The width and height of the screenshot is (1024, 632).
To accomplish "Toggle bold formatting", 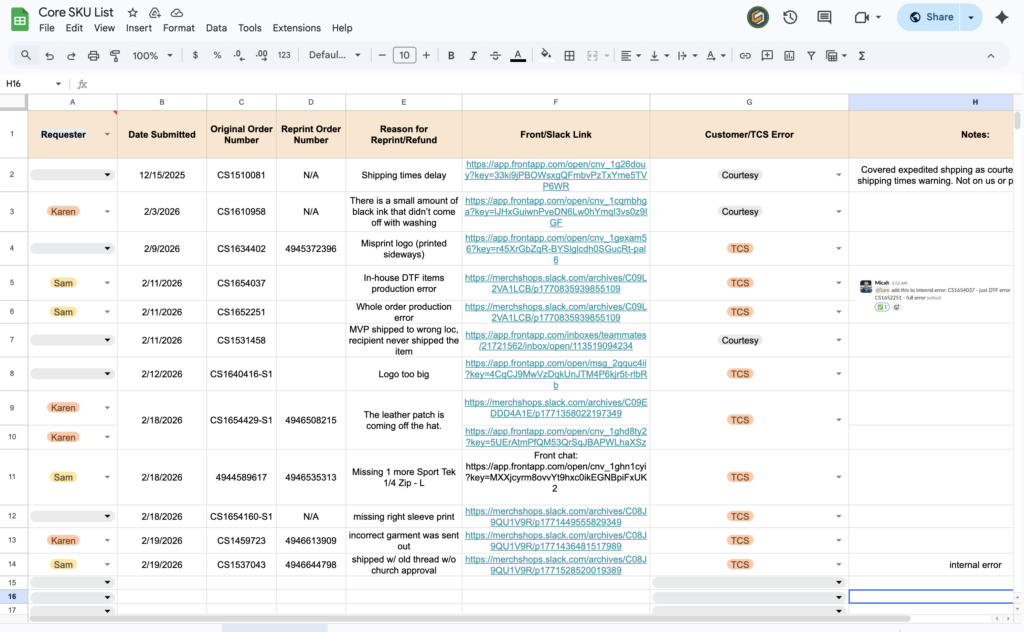I will pos(451,56).
